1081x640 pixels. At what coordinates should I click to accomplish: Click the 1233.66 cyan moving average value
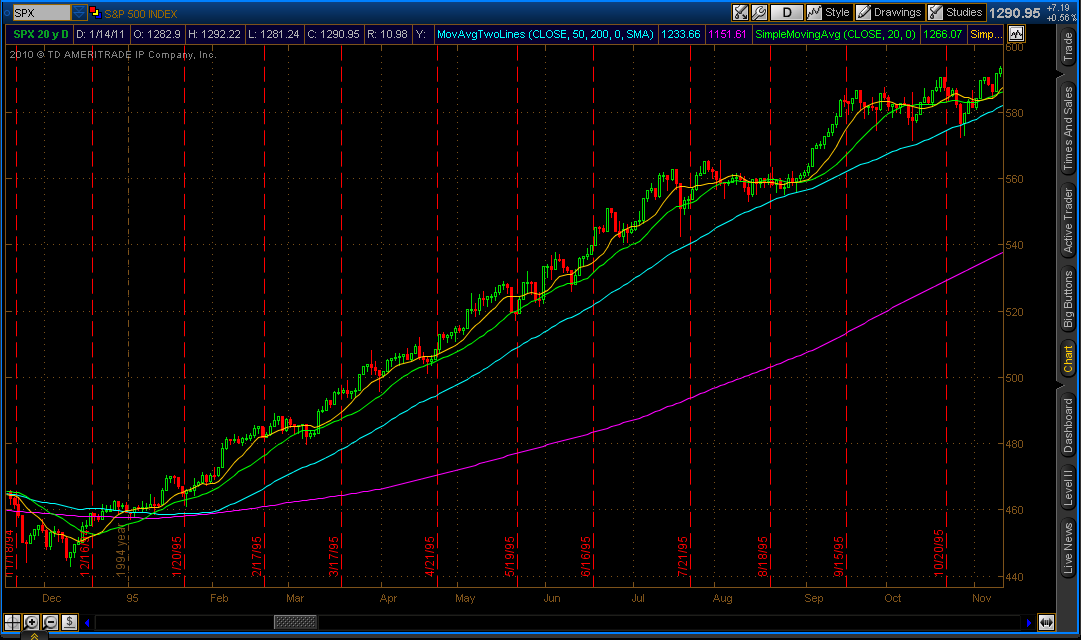point(680,34)
